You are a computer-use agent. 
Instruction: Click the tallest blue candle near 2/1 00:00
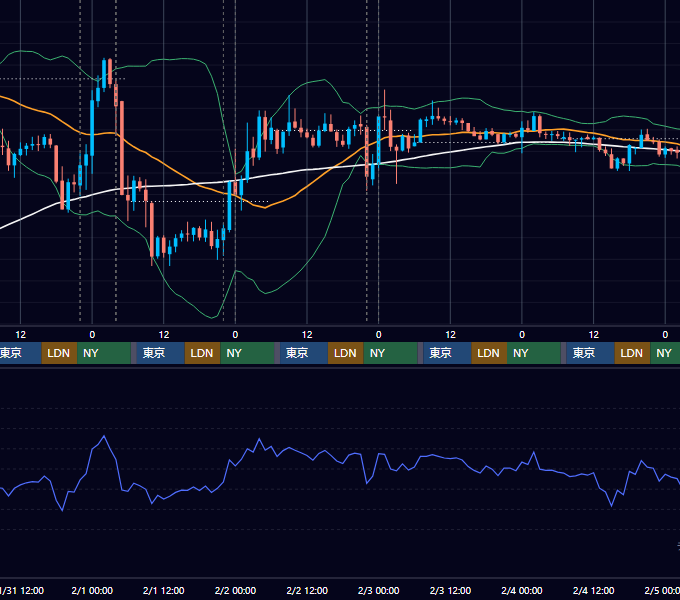pyautogui.click(x=92, y=128)
